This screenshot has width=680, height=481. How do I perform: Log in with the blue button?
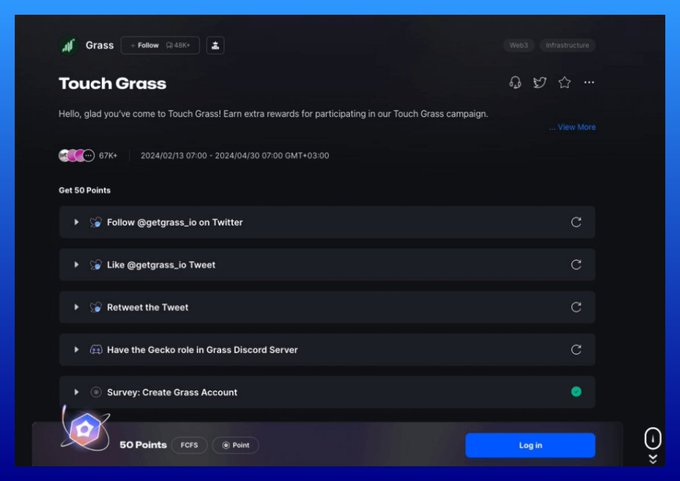pos(530,445)
